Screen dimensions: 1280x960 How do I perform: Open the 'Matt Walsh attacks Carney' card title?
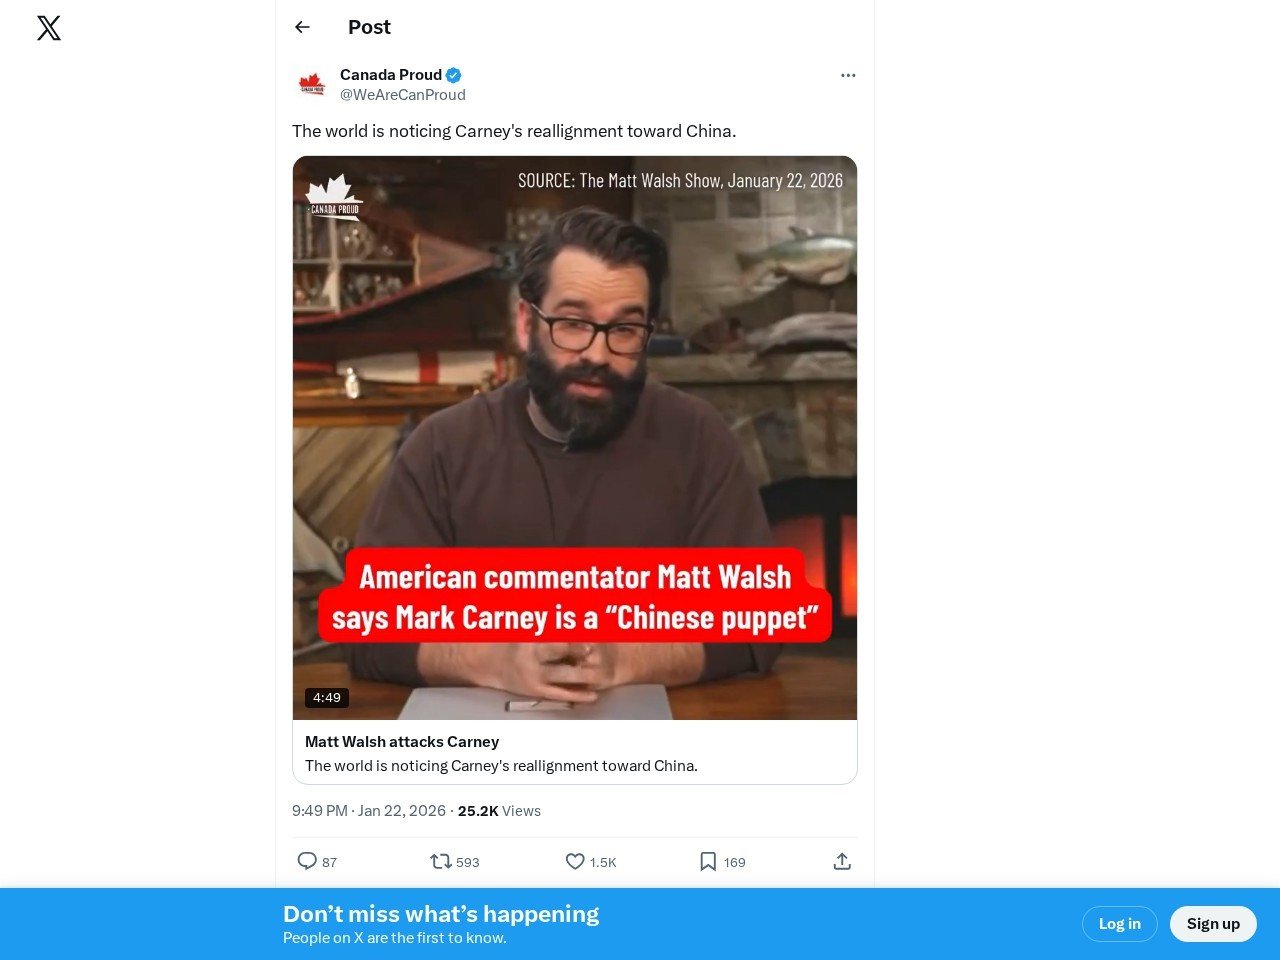pos(402,742)
